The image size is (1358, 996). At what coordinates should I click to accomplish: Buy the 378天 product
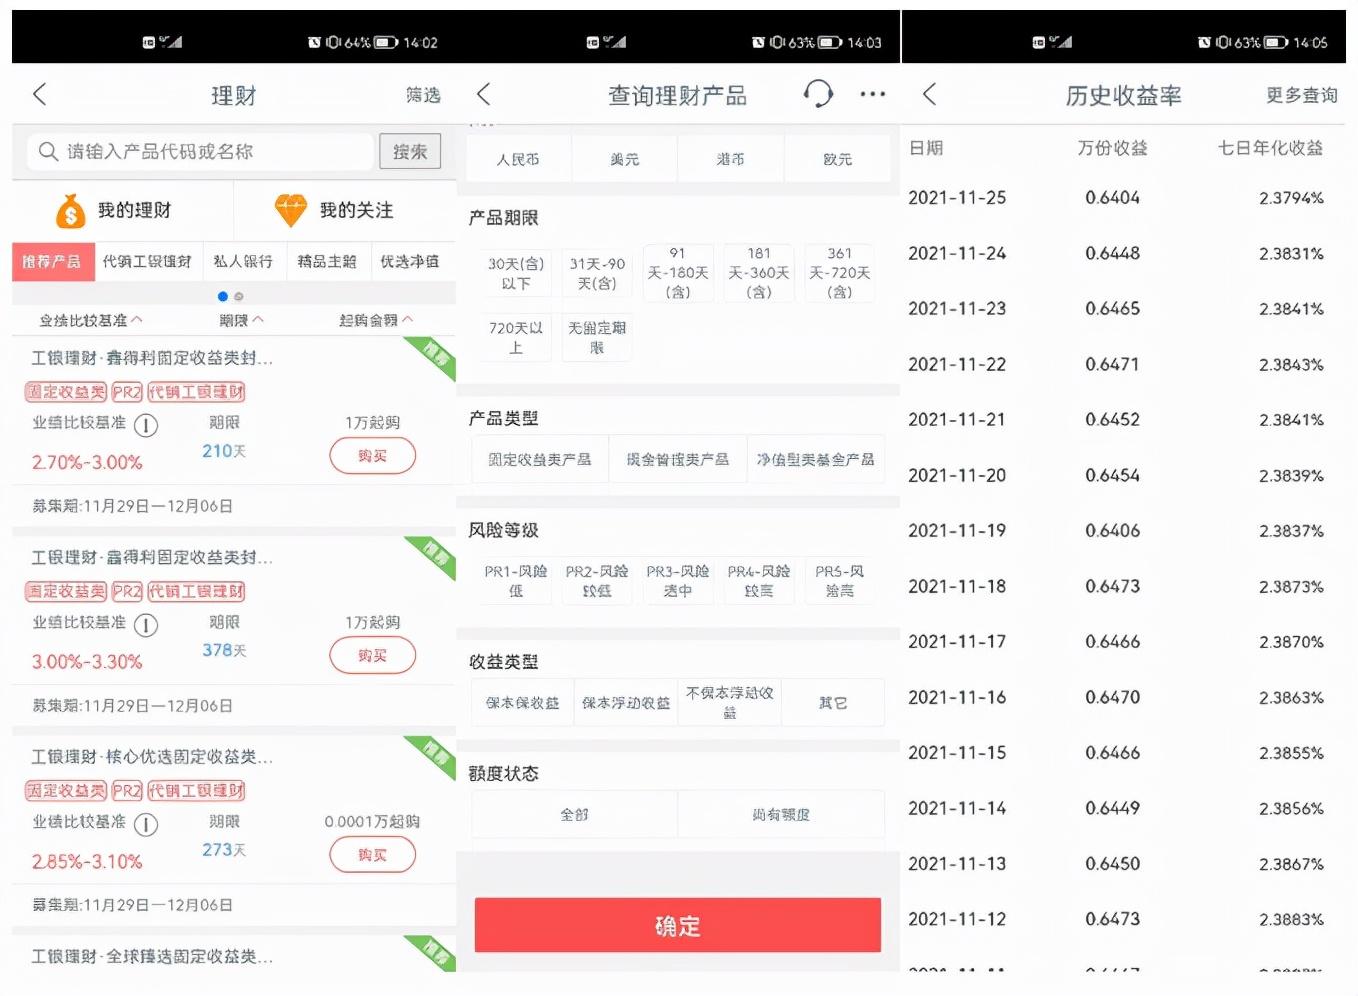pyautogui.click(x=373, y=656)
